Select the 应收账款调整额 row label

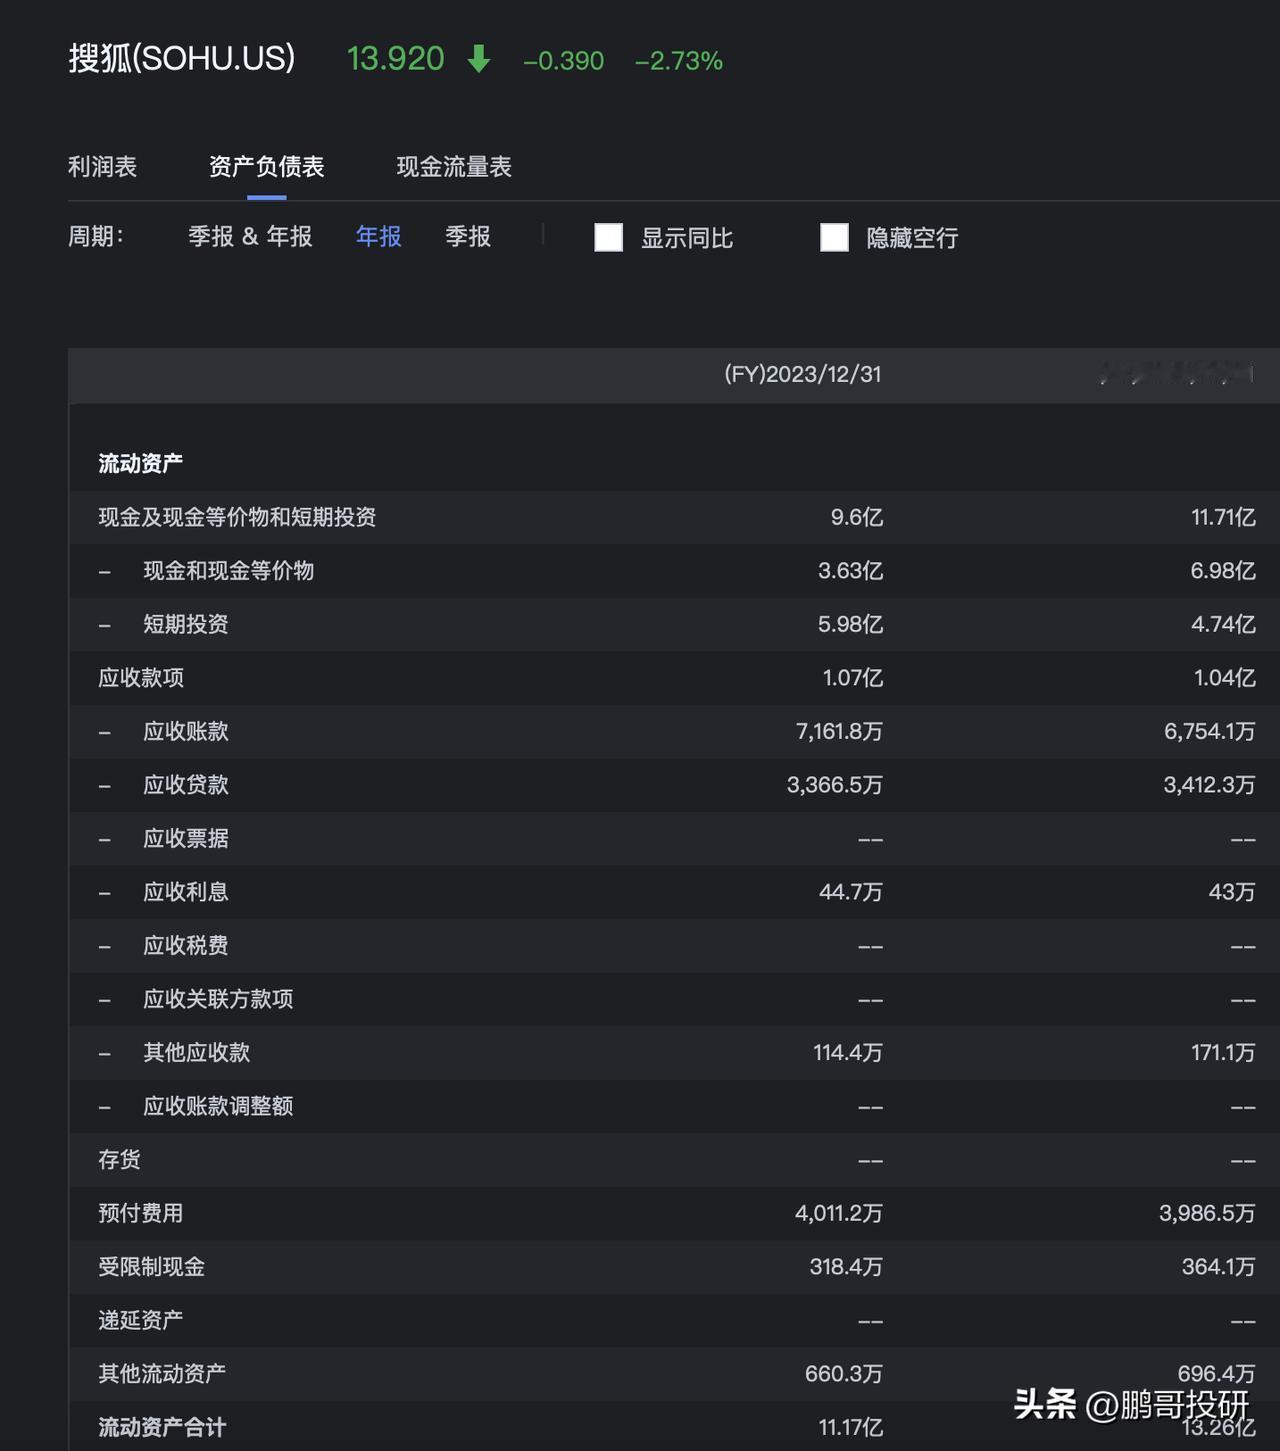point(218,1106)
